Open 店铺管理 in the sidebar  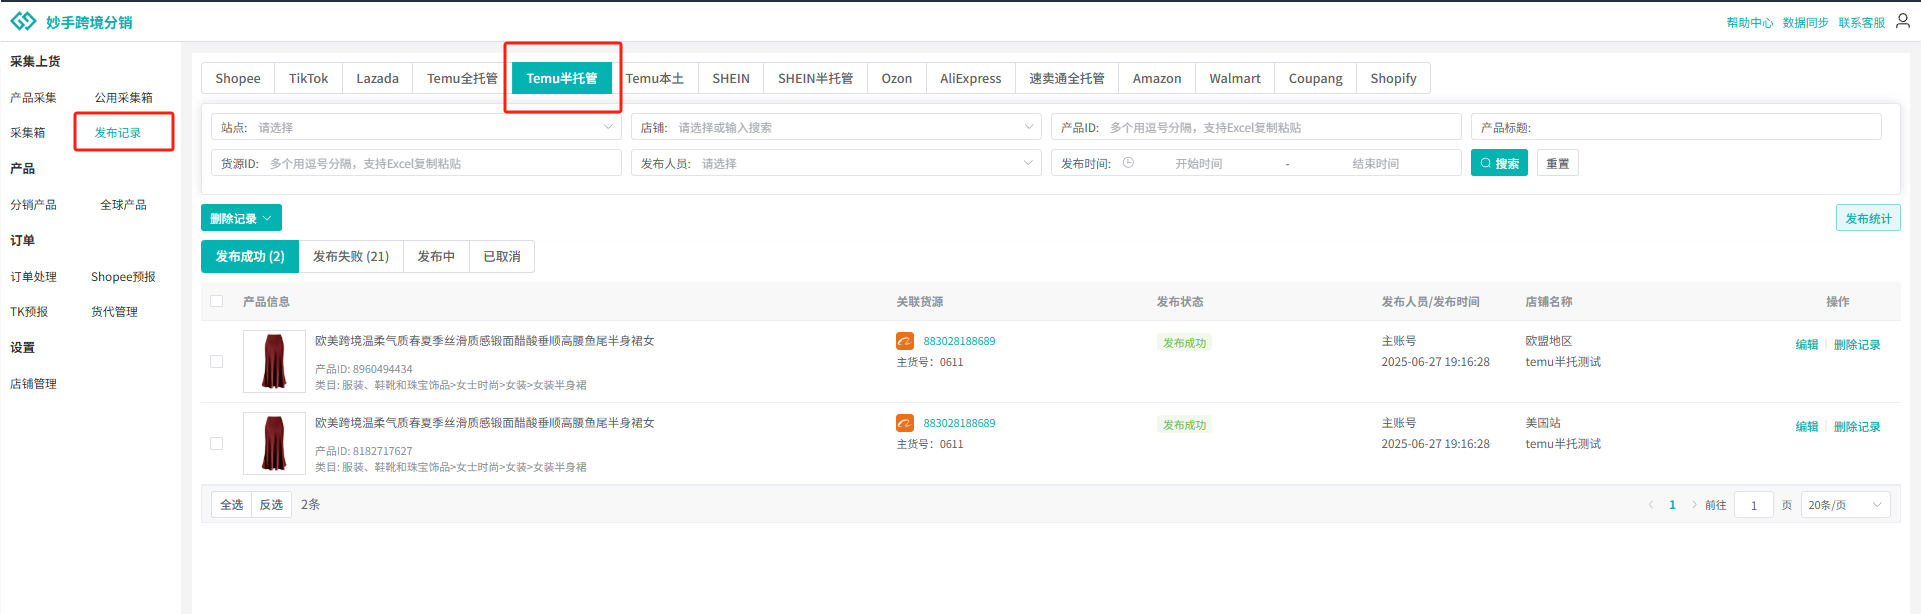[33, 383]
